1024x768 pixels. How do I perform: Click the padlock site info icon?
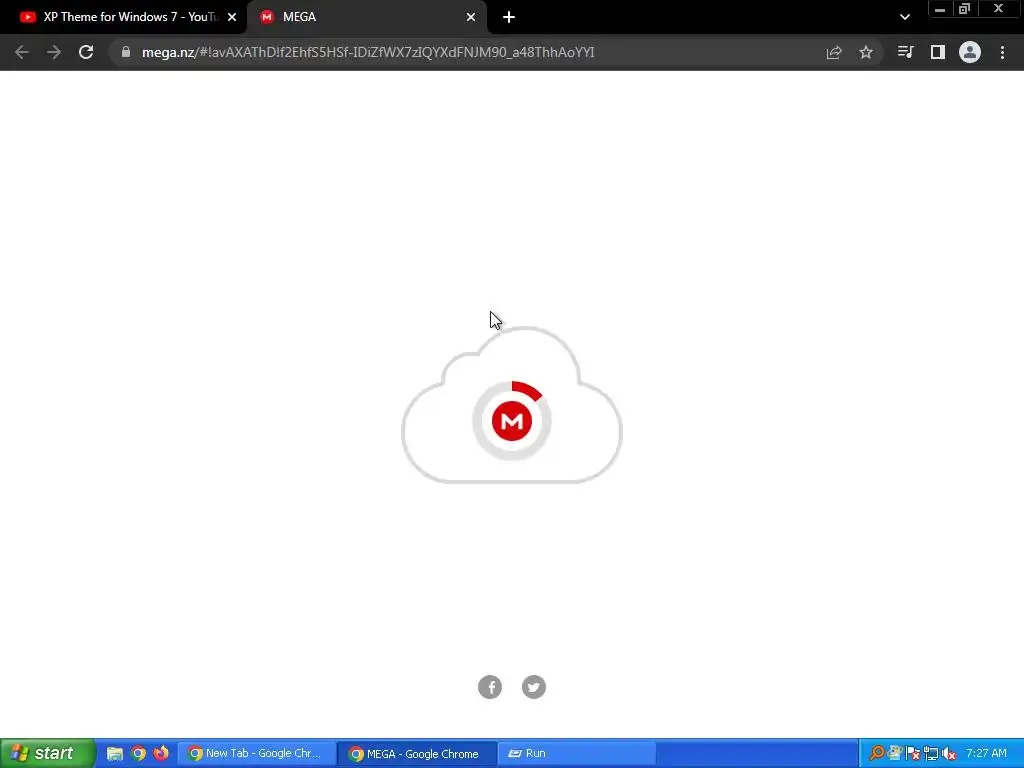[126, 52]
